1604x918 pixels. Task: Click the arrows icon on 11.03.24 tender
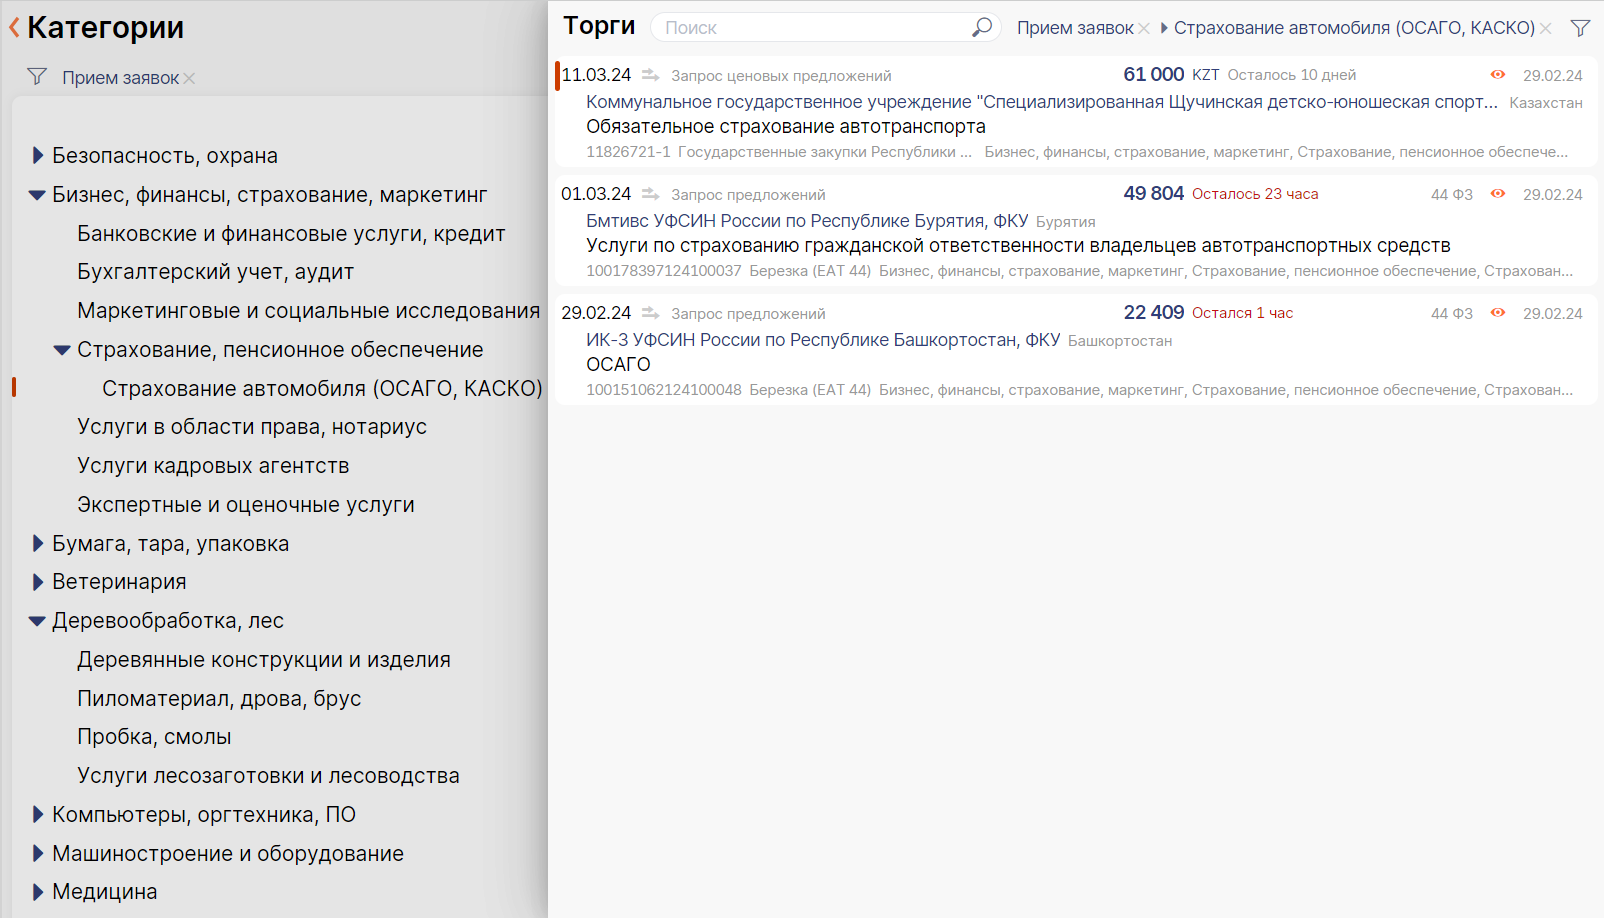point(650,75)
